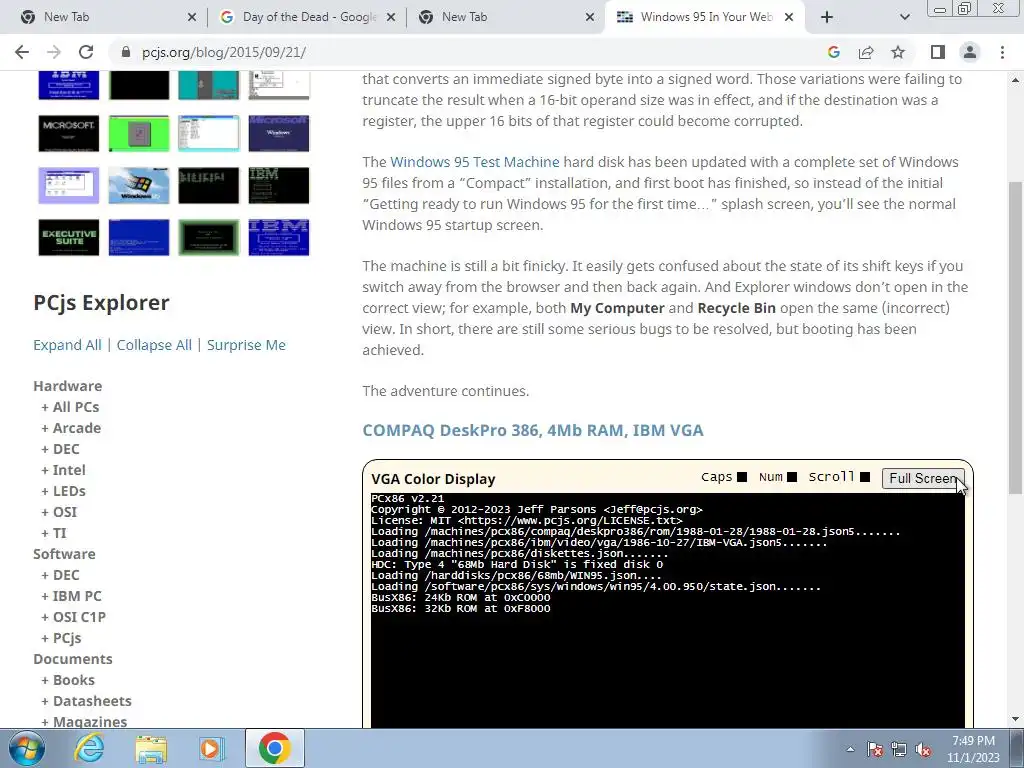
Task: Close the Day of the Dead tab
Action: [391, 17]
